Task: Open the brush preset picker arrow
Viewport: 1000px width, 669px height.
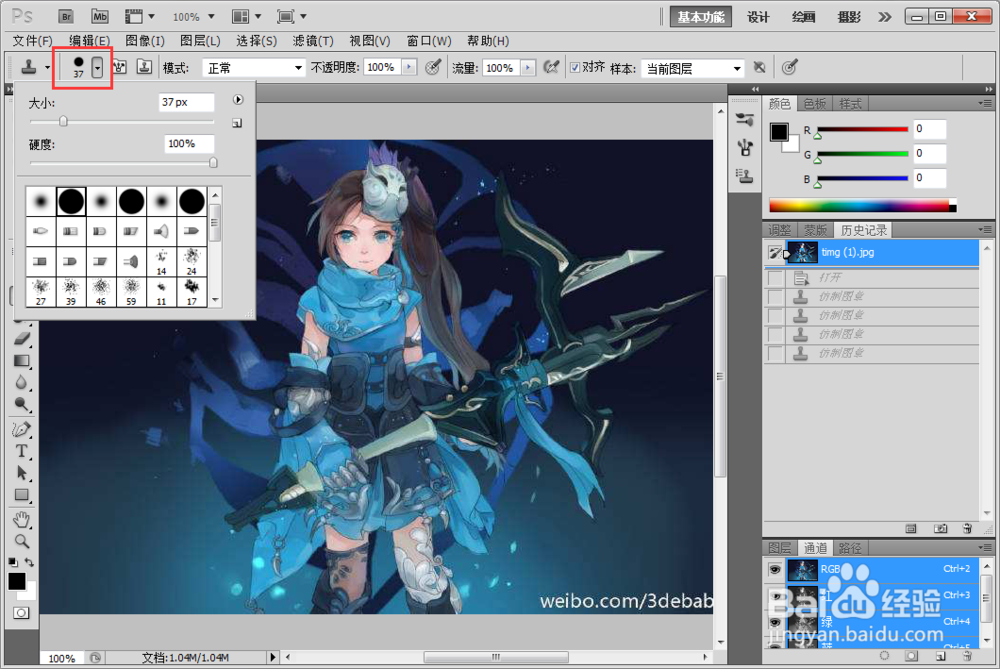Action: click(x=97, y=67)
